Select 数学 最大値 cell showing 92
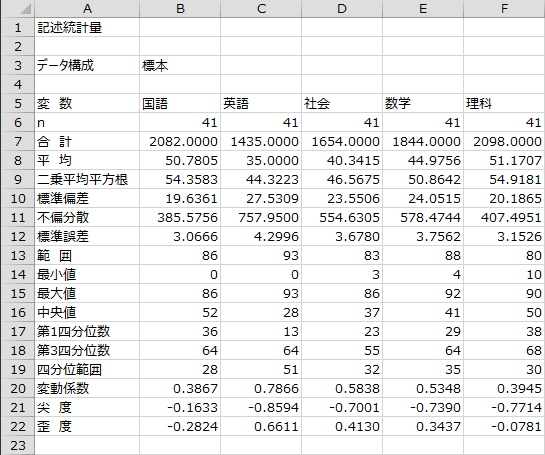The width and height of the screenshot is (545, 455). pos(423,293)
